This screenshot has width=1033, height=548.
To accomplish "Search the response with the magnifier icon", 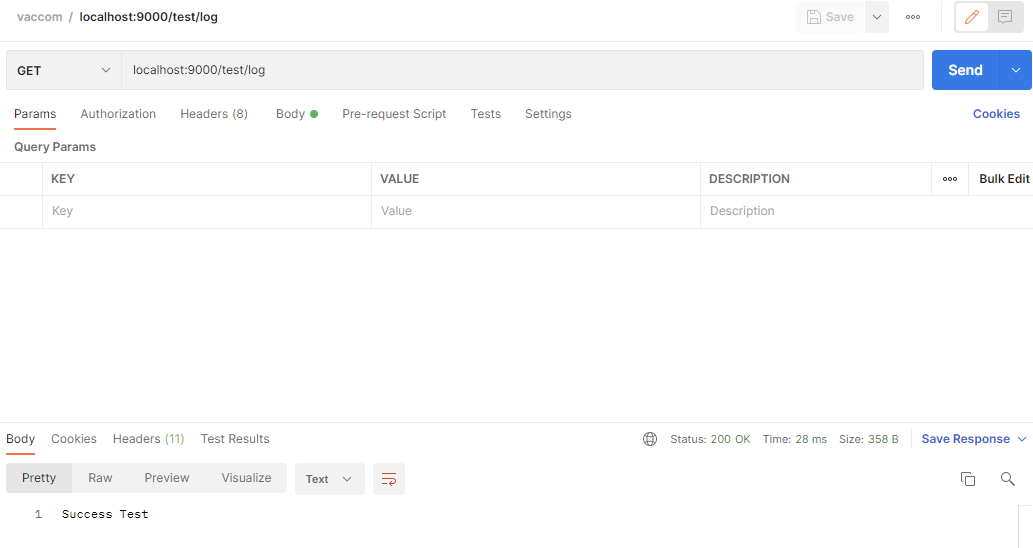I will click(1007, 479).
